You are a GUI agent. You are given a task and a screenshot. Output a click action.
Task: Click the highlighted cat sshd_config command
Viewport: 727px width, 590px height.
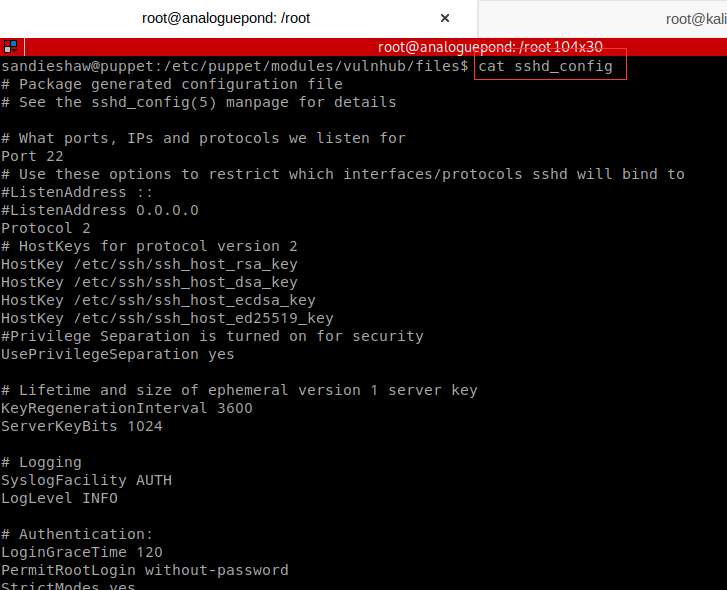coord(549,66)
